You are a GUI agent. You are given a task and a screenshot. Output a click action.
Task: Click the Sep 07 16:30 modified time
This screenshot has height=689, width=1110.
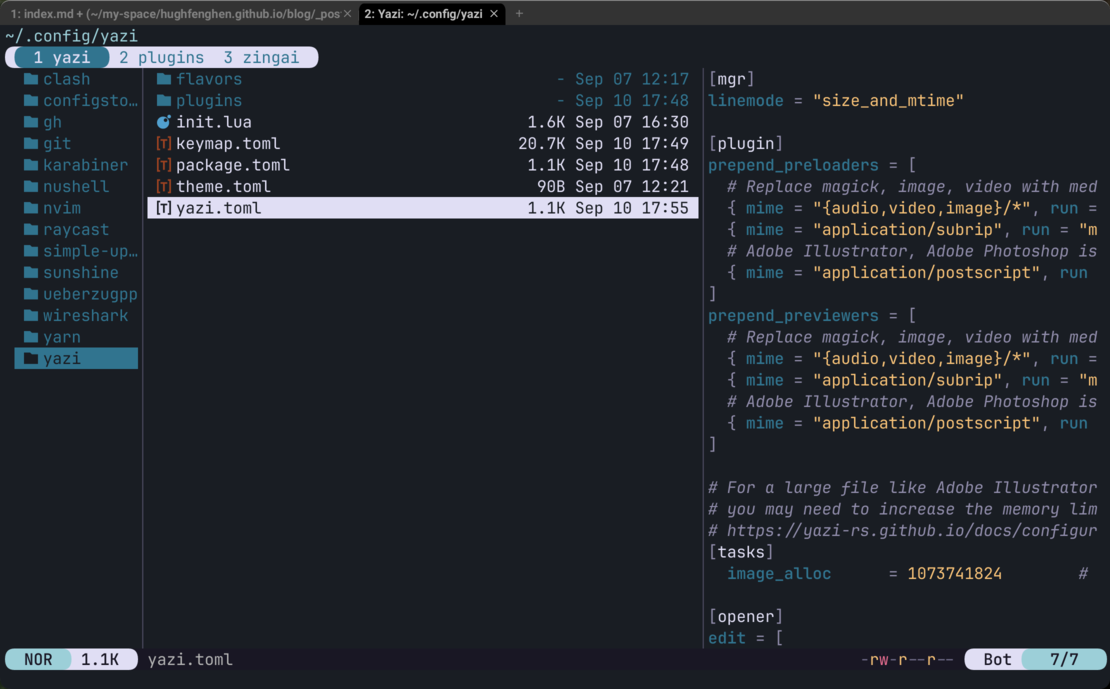coord(631,122)
